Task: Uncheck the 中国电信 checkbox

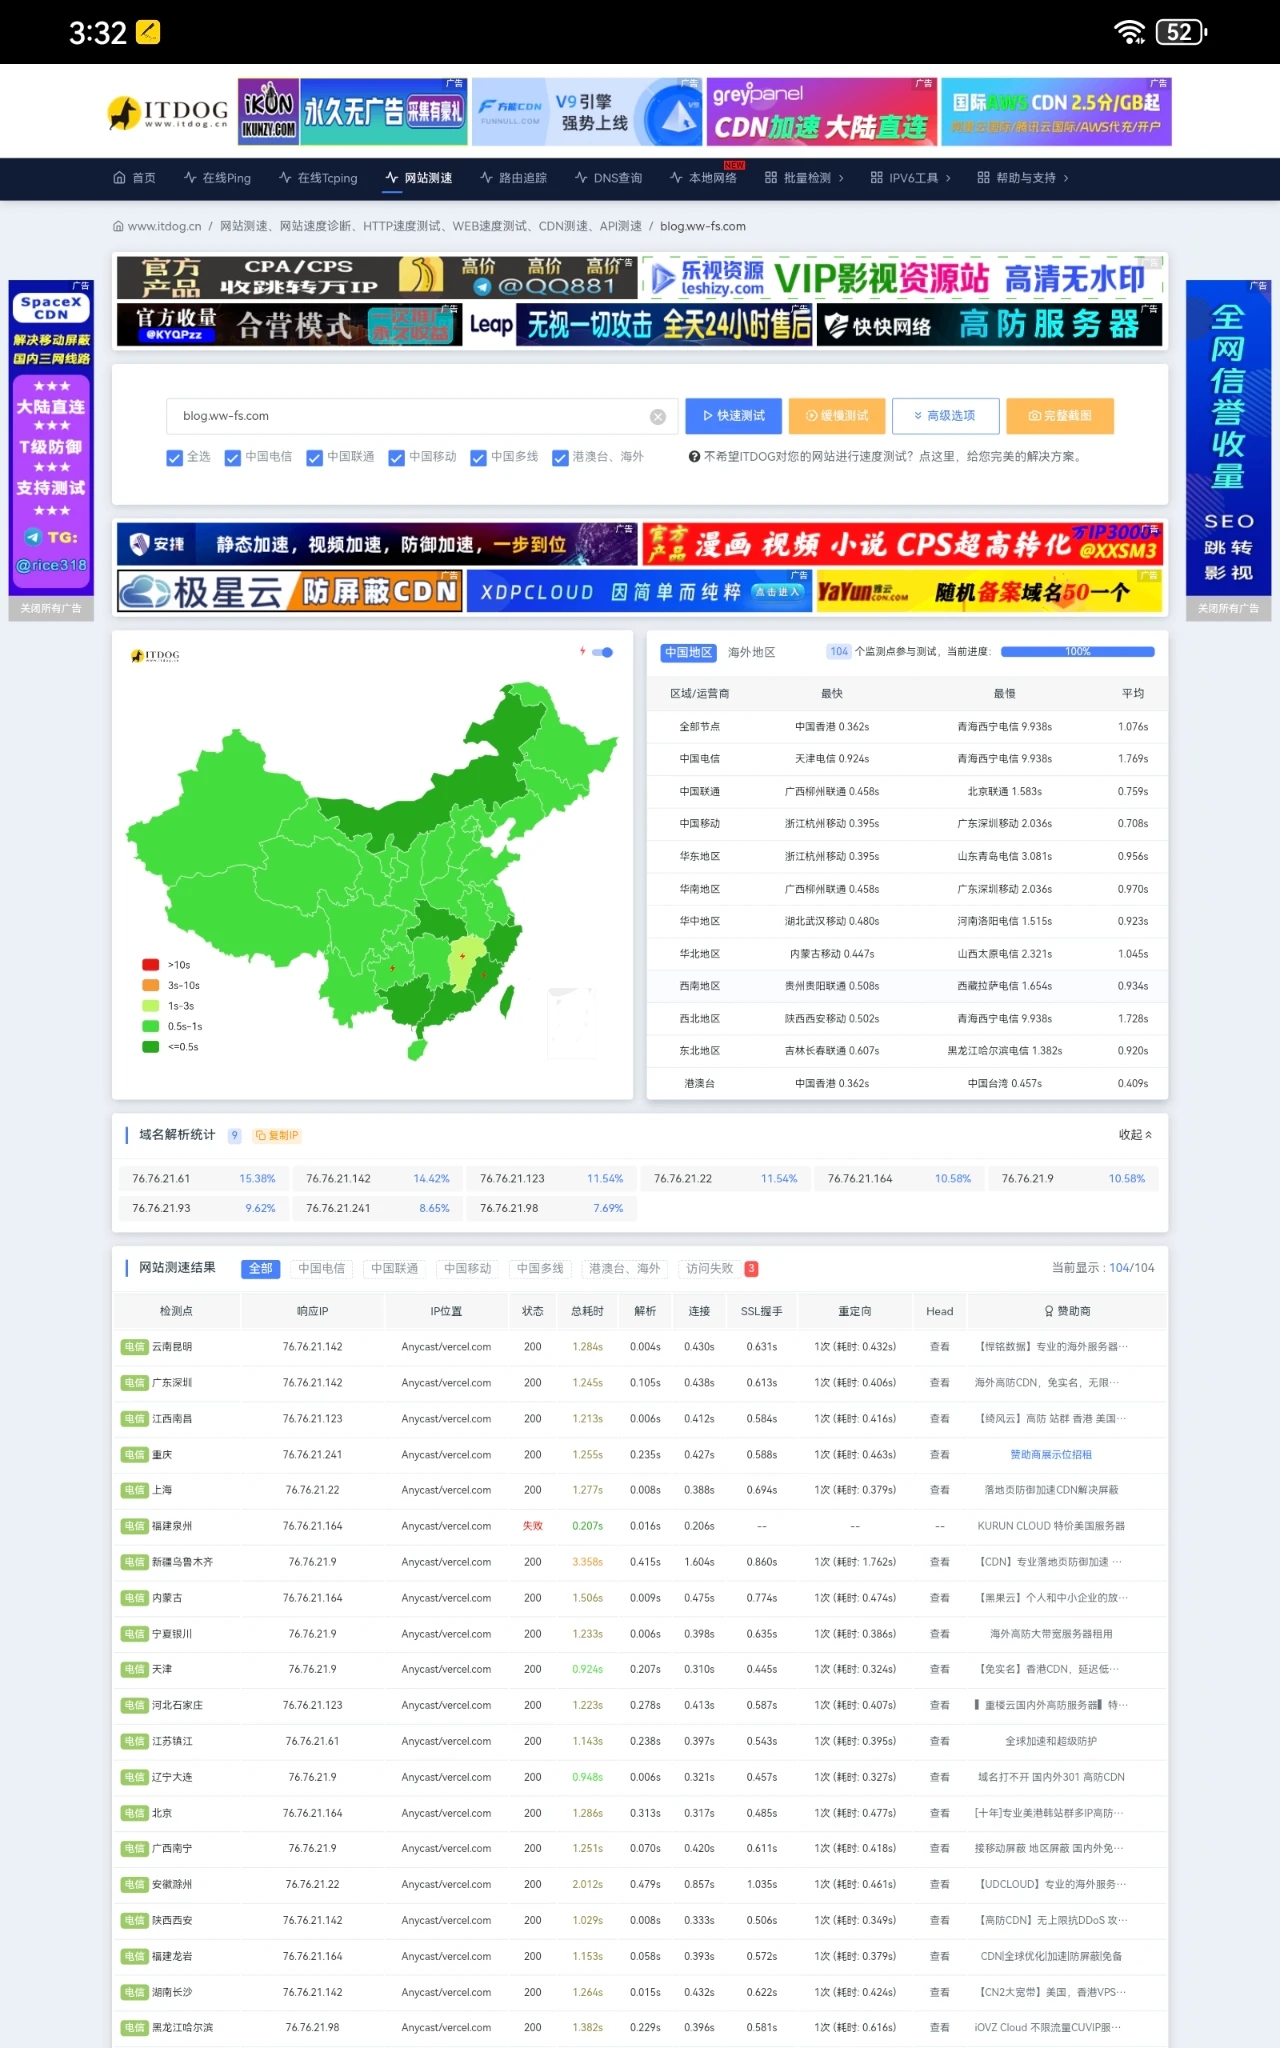Action: tap(233, 458)
